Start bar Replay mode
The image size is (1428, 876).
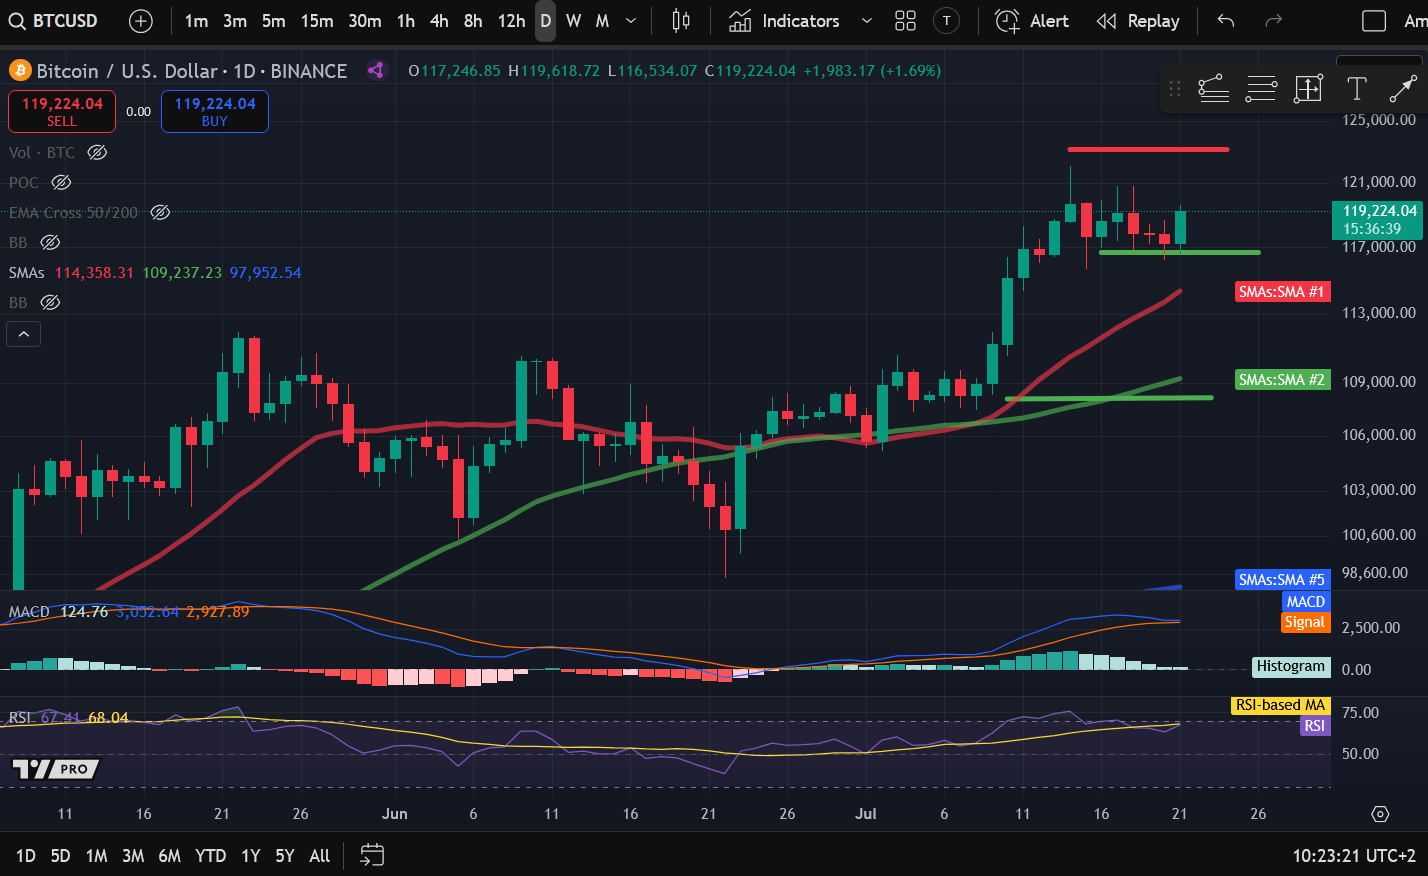1138,21
